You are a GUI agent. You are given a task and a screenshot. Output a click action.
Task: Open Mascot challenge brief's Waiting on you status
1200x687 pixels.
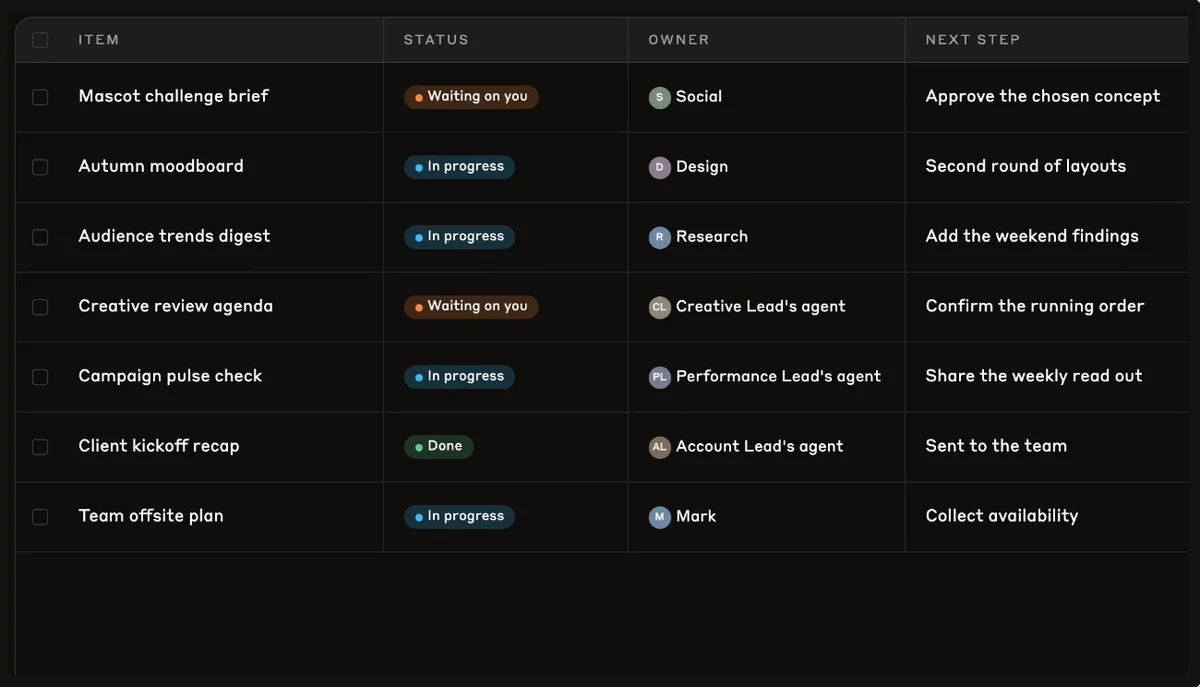pos(471,97)
